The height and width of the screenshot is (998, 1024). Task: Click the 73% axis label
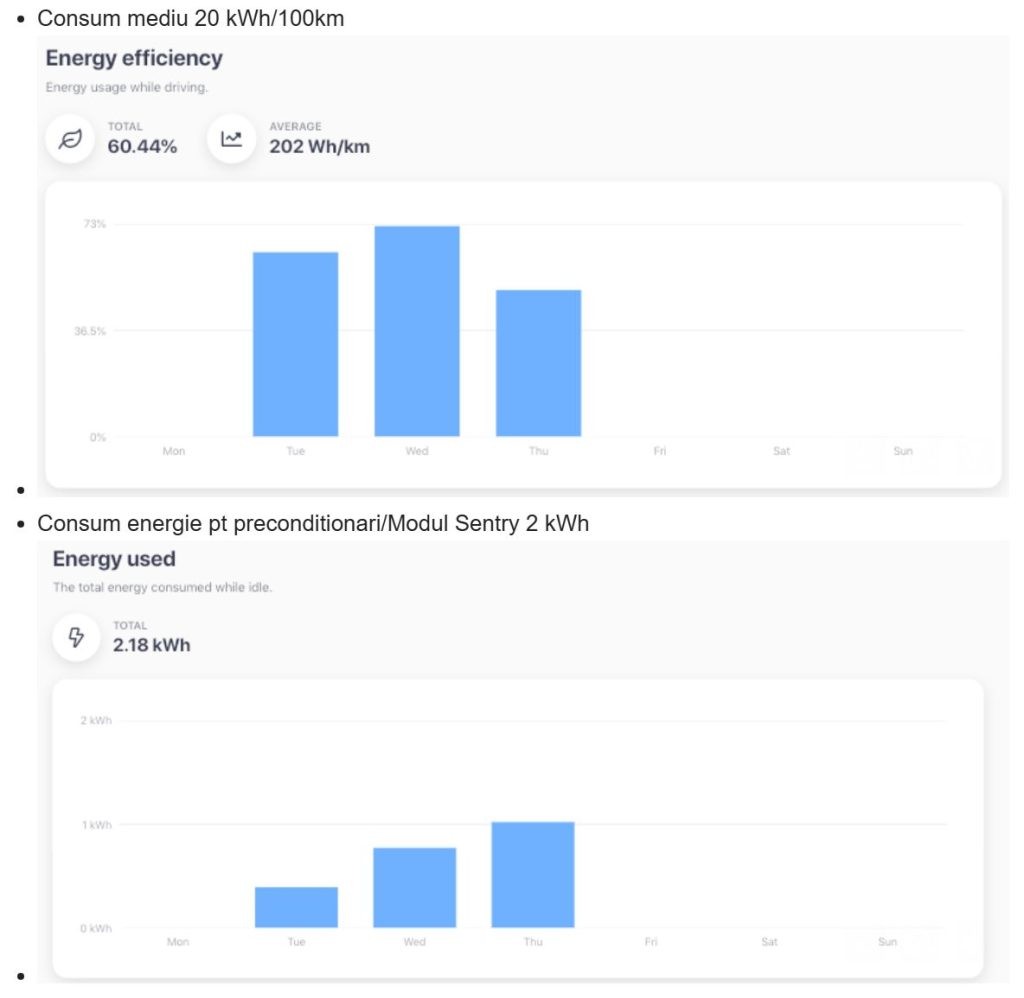[x=95, y=224]
